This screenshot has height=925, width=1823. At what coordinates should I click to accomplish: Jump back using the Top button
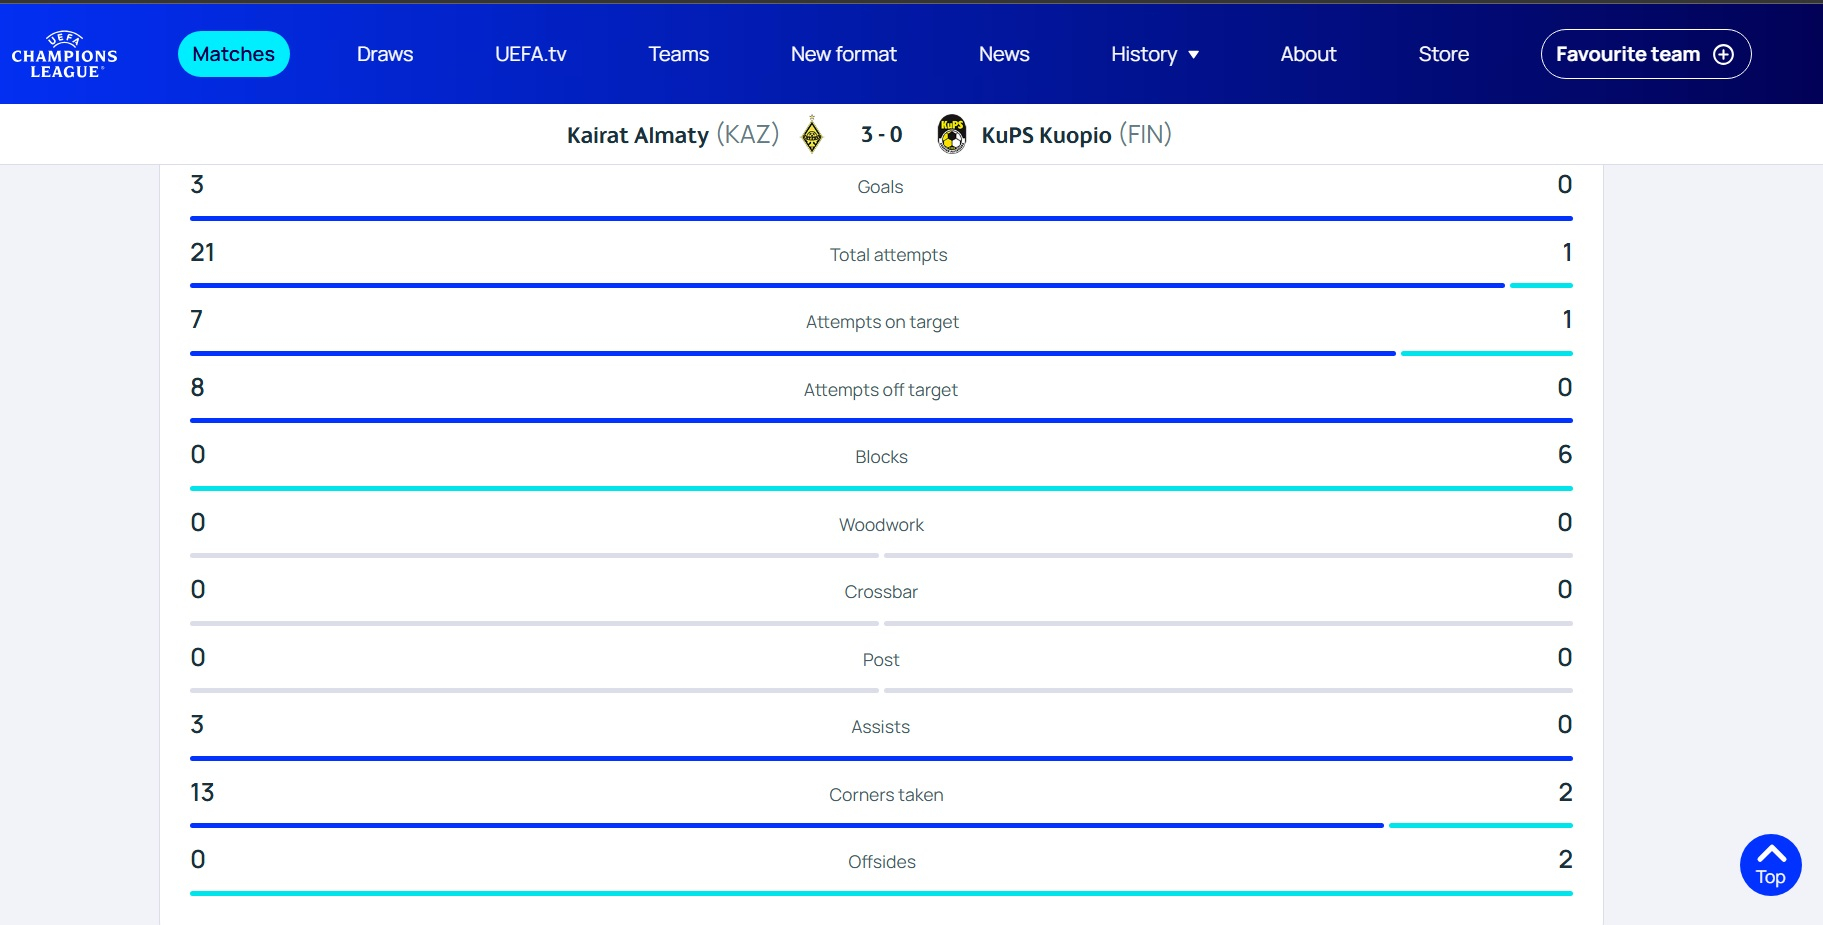tap(1770, 865)
